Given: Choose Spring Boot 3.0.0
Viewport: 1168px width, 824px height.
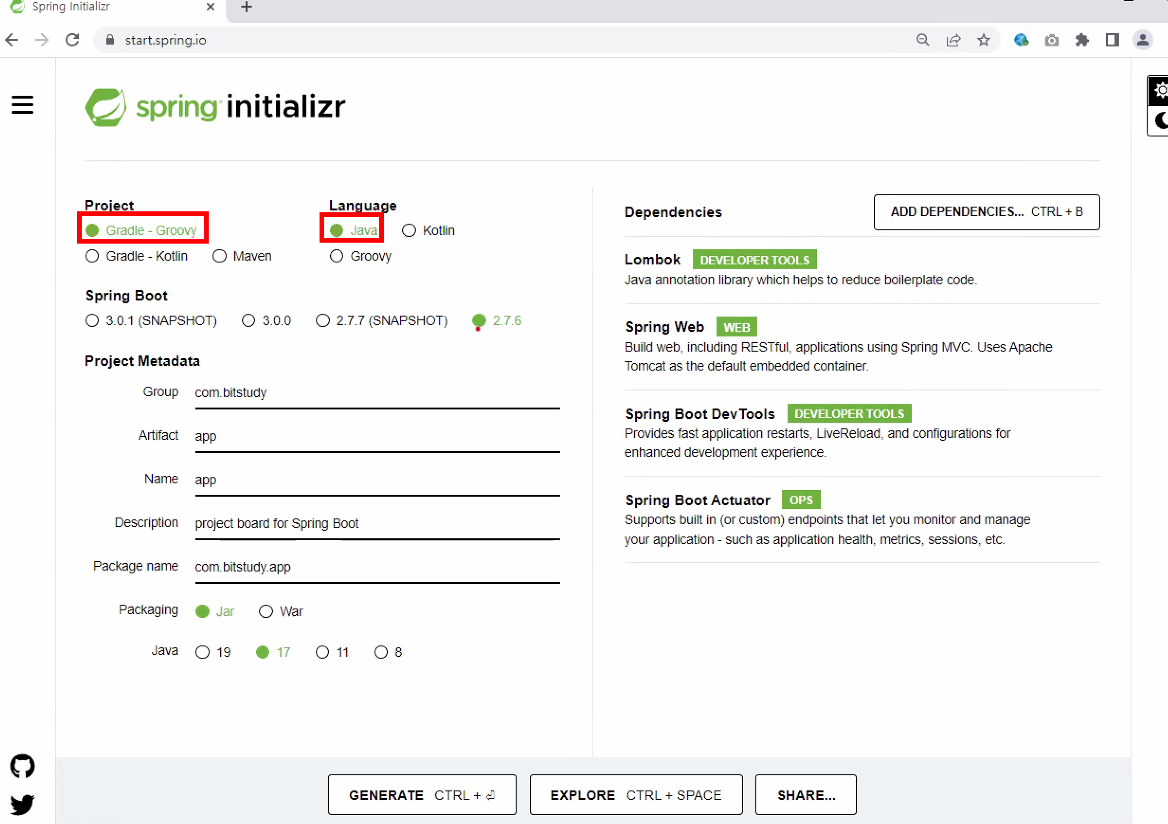Looking at the screenshot, I should coord(267,321).
